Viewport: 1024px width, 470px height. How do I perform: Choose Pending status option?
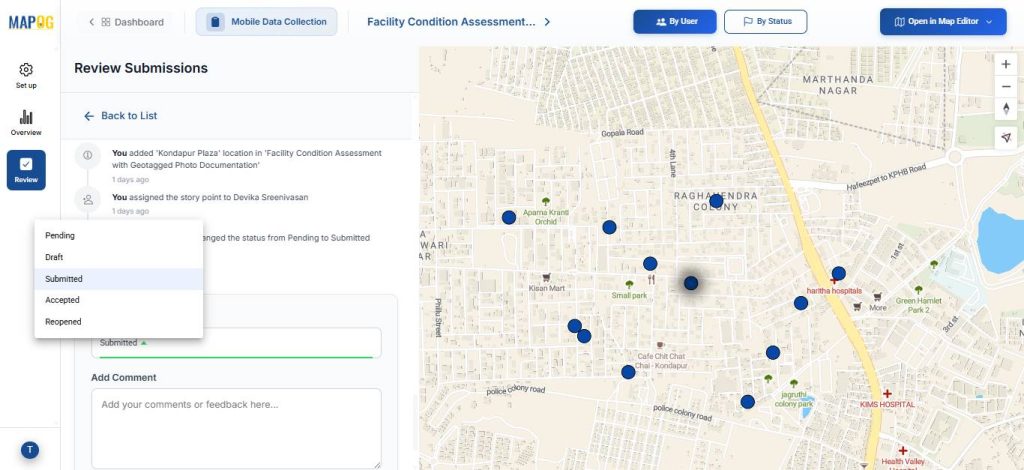(119, 236)
